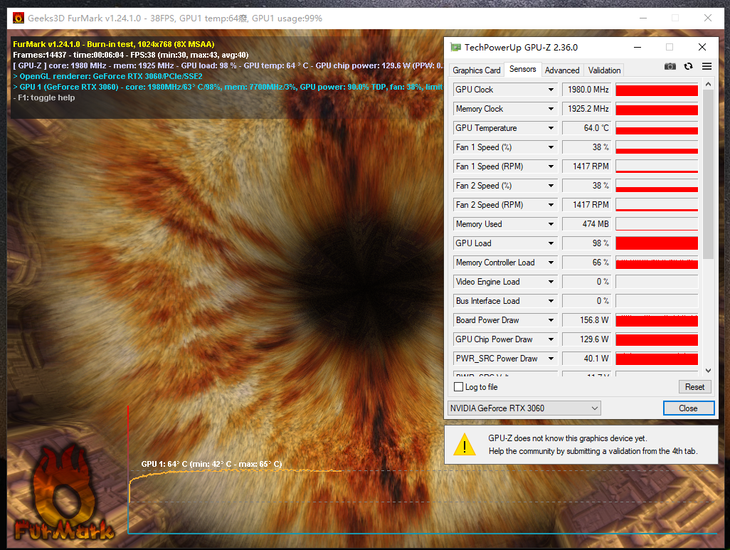The image size is (730, 550).
Task: Click the FurMark flame logo
Action: 63,494
